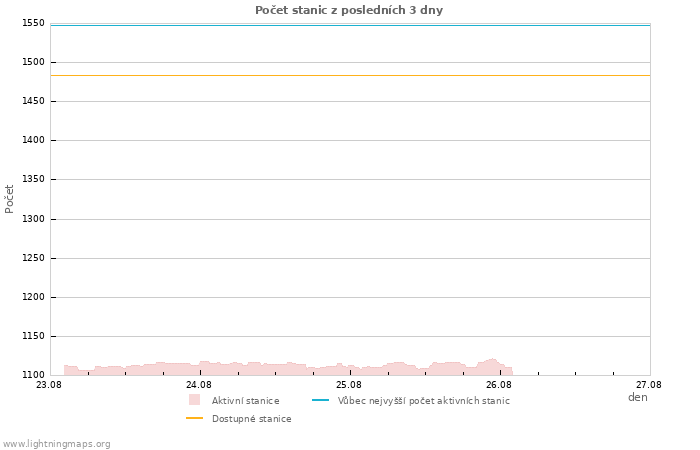Screen dimensions: 700x450
Task: Click the orange Dostupné stanice legend marker
Action: click(x=194, y=418)
